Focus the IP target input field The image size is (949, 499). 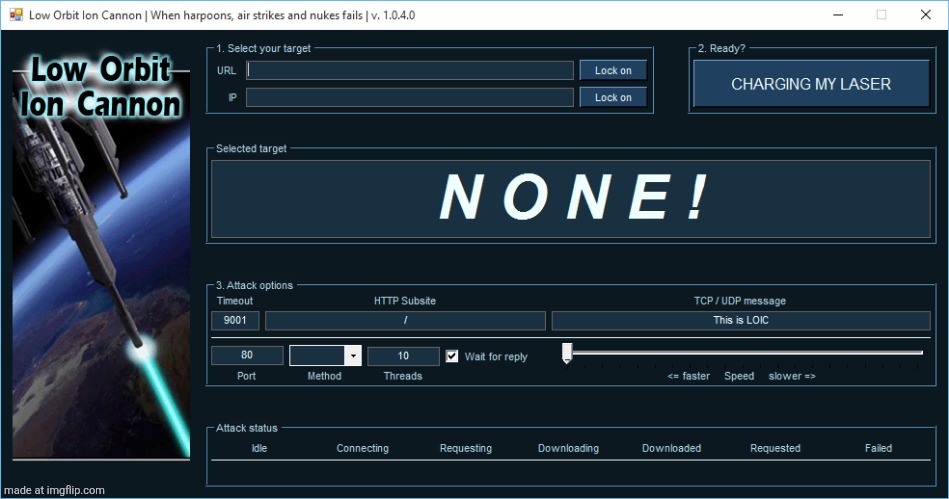click(x=410, y=97)
